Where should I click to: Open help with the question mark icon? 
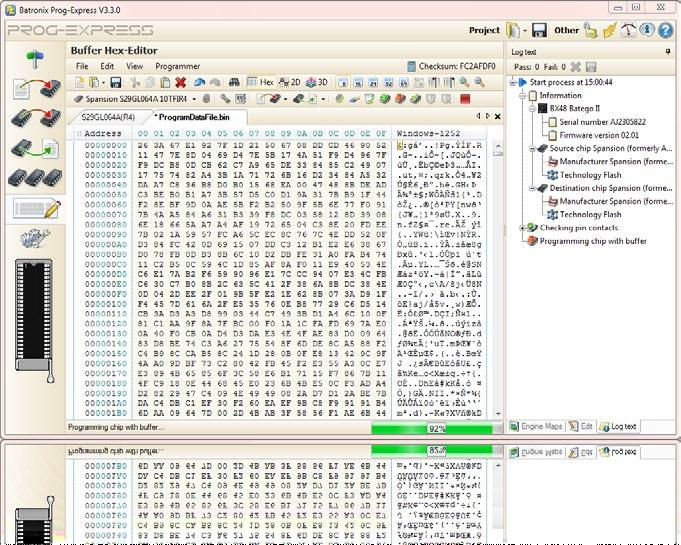point(665,30)
